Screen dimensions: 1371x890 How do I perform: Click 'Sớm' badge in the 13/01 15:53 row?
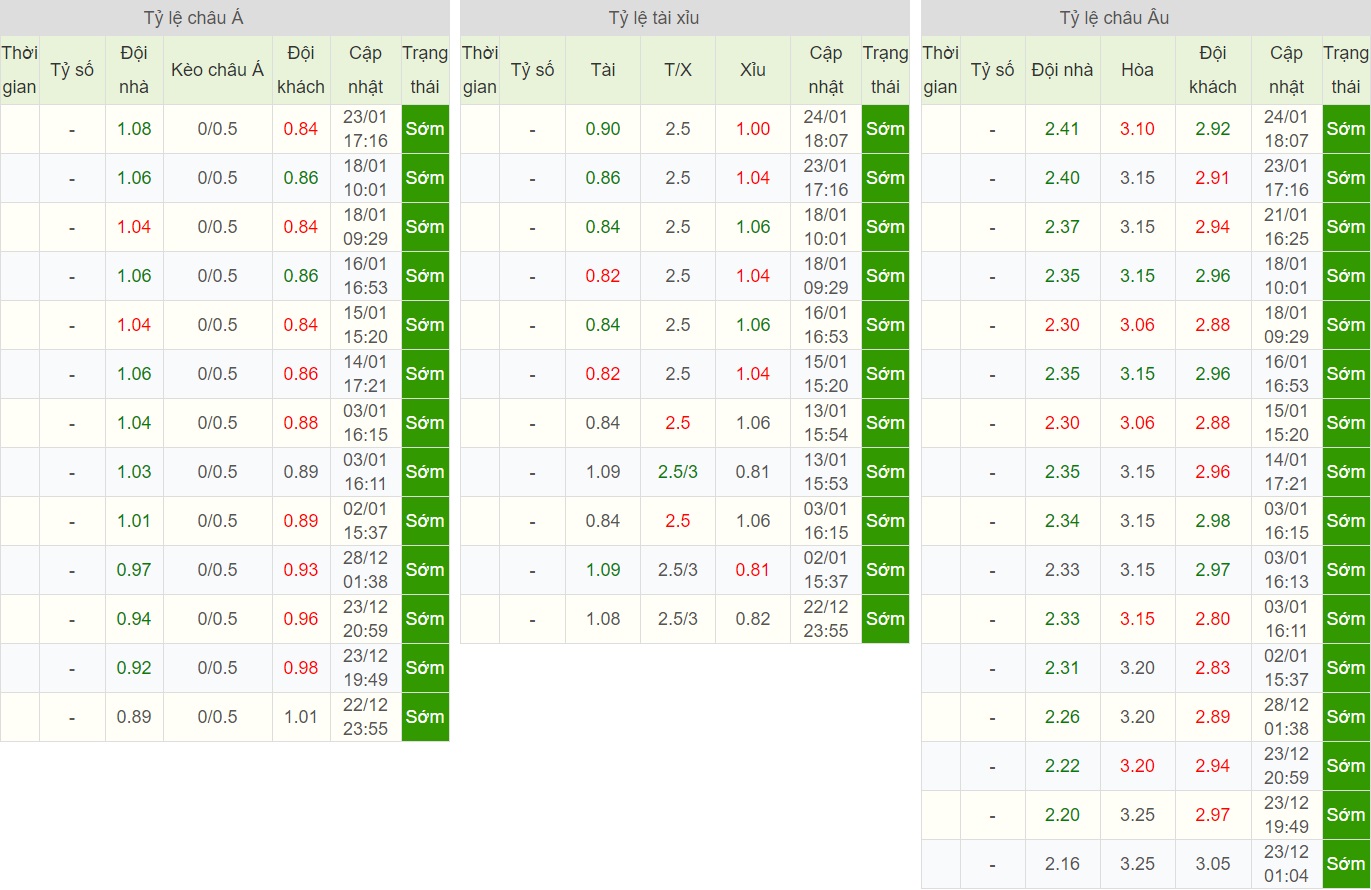click(x=886, y=472)
